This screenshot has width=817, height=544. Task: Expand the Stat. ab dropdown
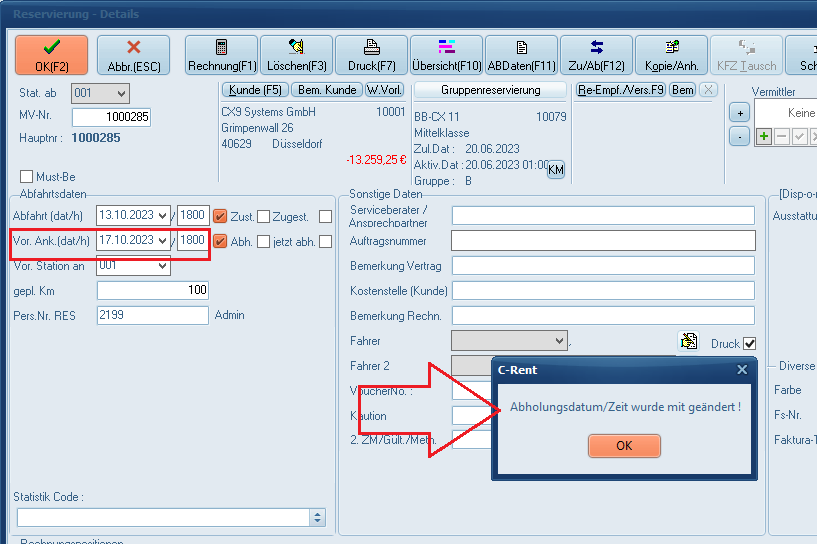121,93
